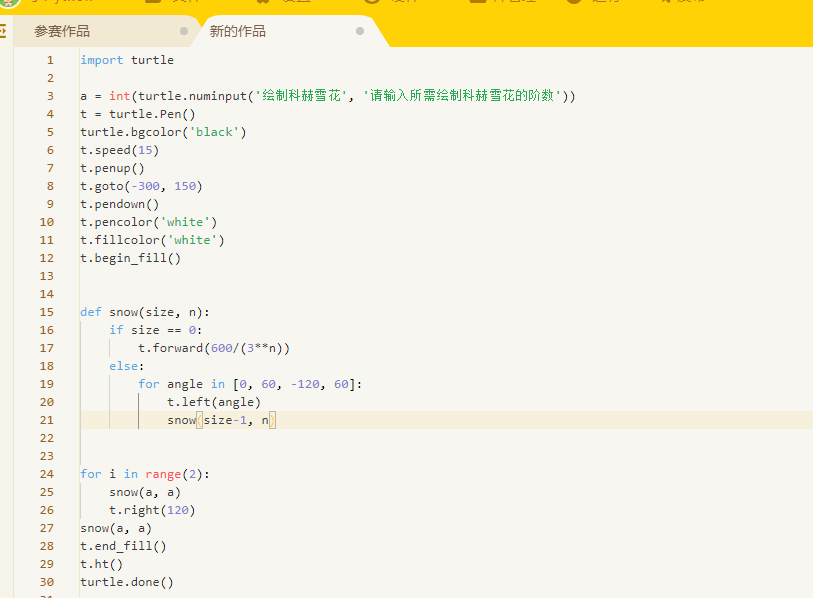Click the 'snow(a, a)' line inside the loop
This screenshot has height=598, width=813.
tap(145, 492)
